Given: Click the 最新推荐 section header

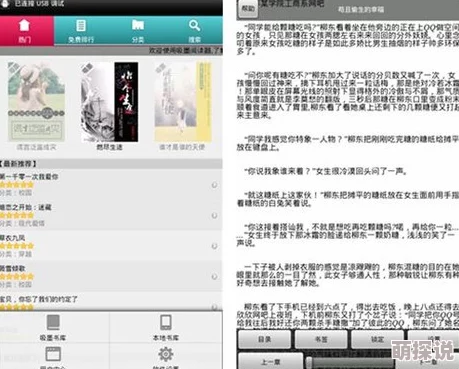Looking at the screenshot, I should (111, 164).
